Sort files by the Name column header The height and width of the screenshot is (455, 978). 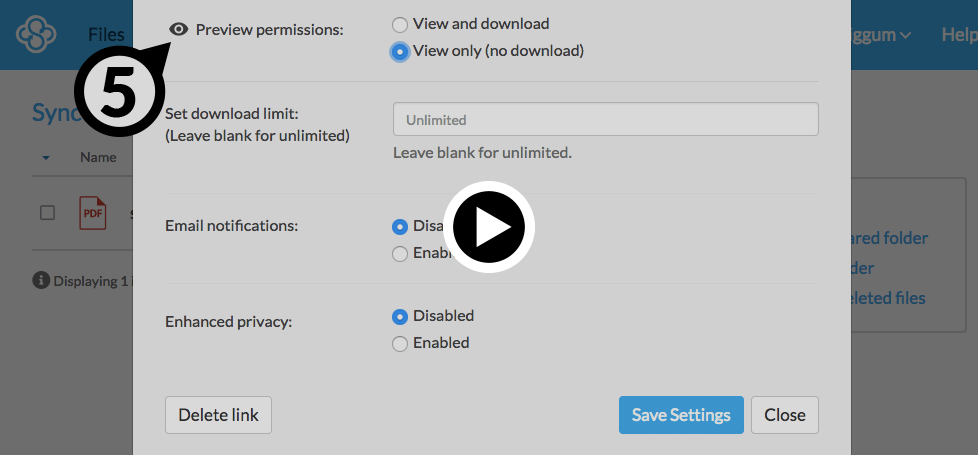(98, 157)
